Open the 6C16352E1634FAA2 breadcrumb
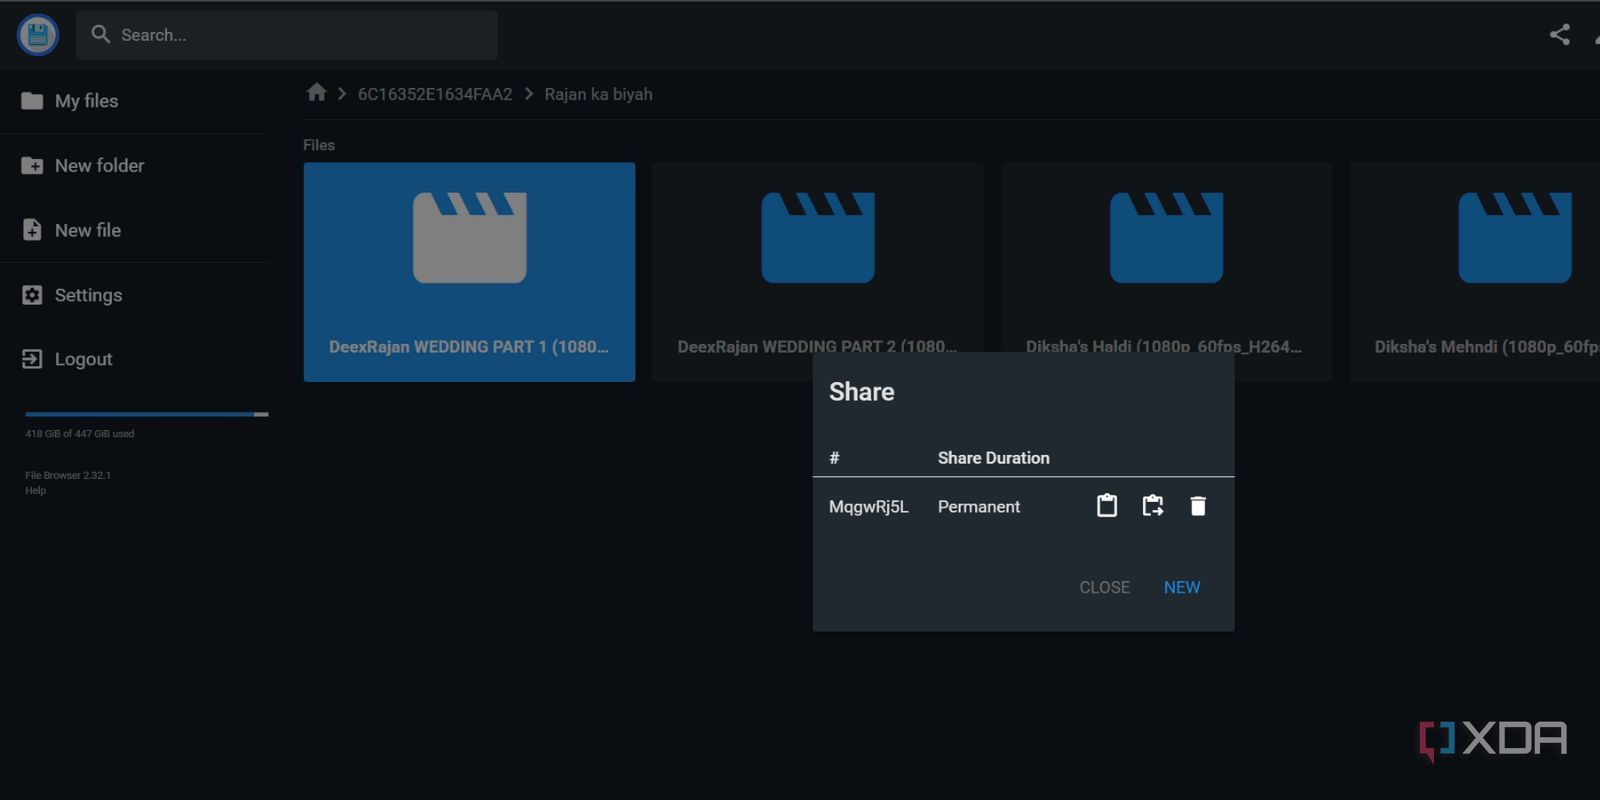The image size is (1600, 800). click(435, 94)
